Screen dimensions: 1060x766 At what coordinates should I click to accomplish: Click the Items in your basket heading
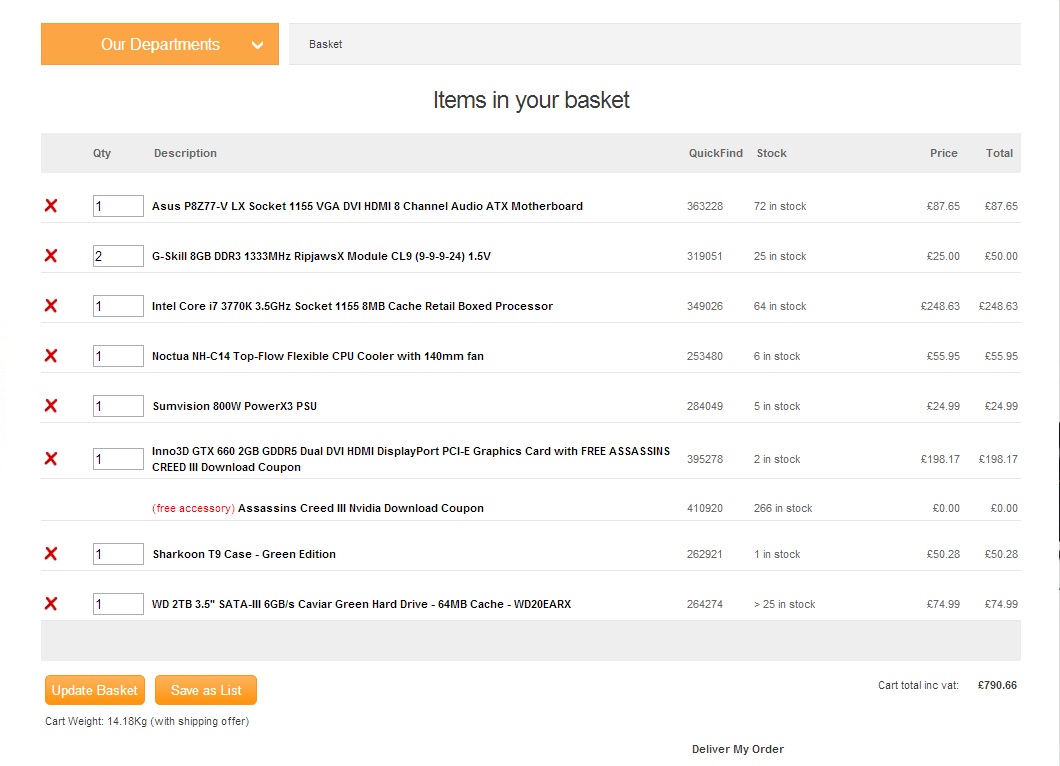(531, 100)
